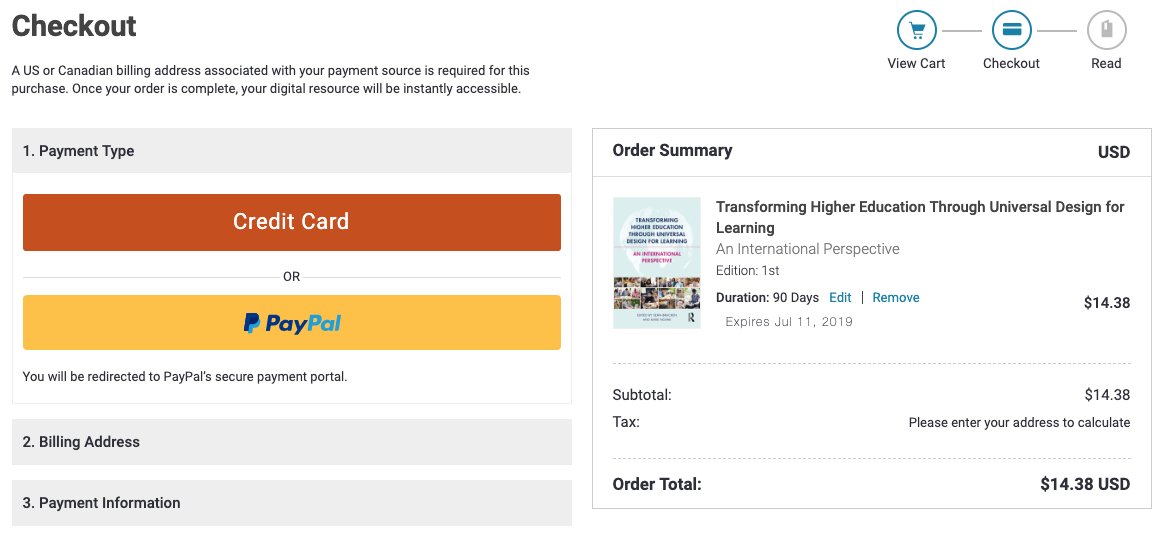Open the book cover thumbnail
This screenshot has width=1163, height=536.
[656, 262]
